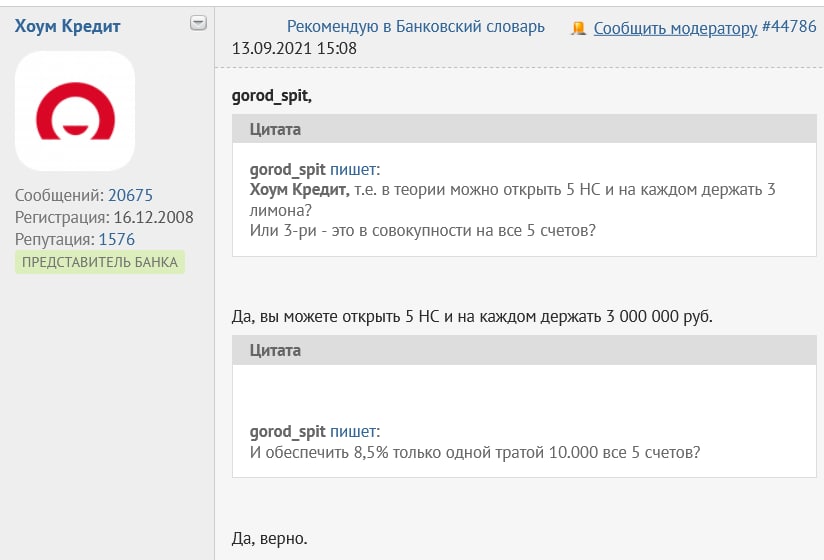This screenshot has height=560, width=824.
Task: Click Рекомендую в Банковский словарь
Action: point(416,26)
